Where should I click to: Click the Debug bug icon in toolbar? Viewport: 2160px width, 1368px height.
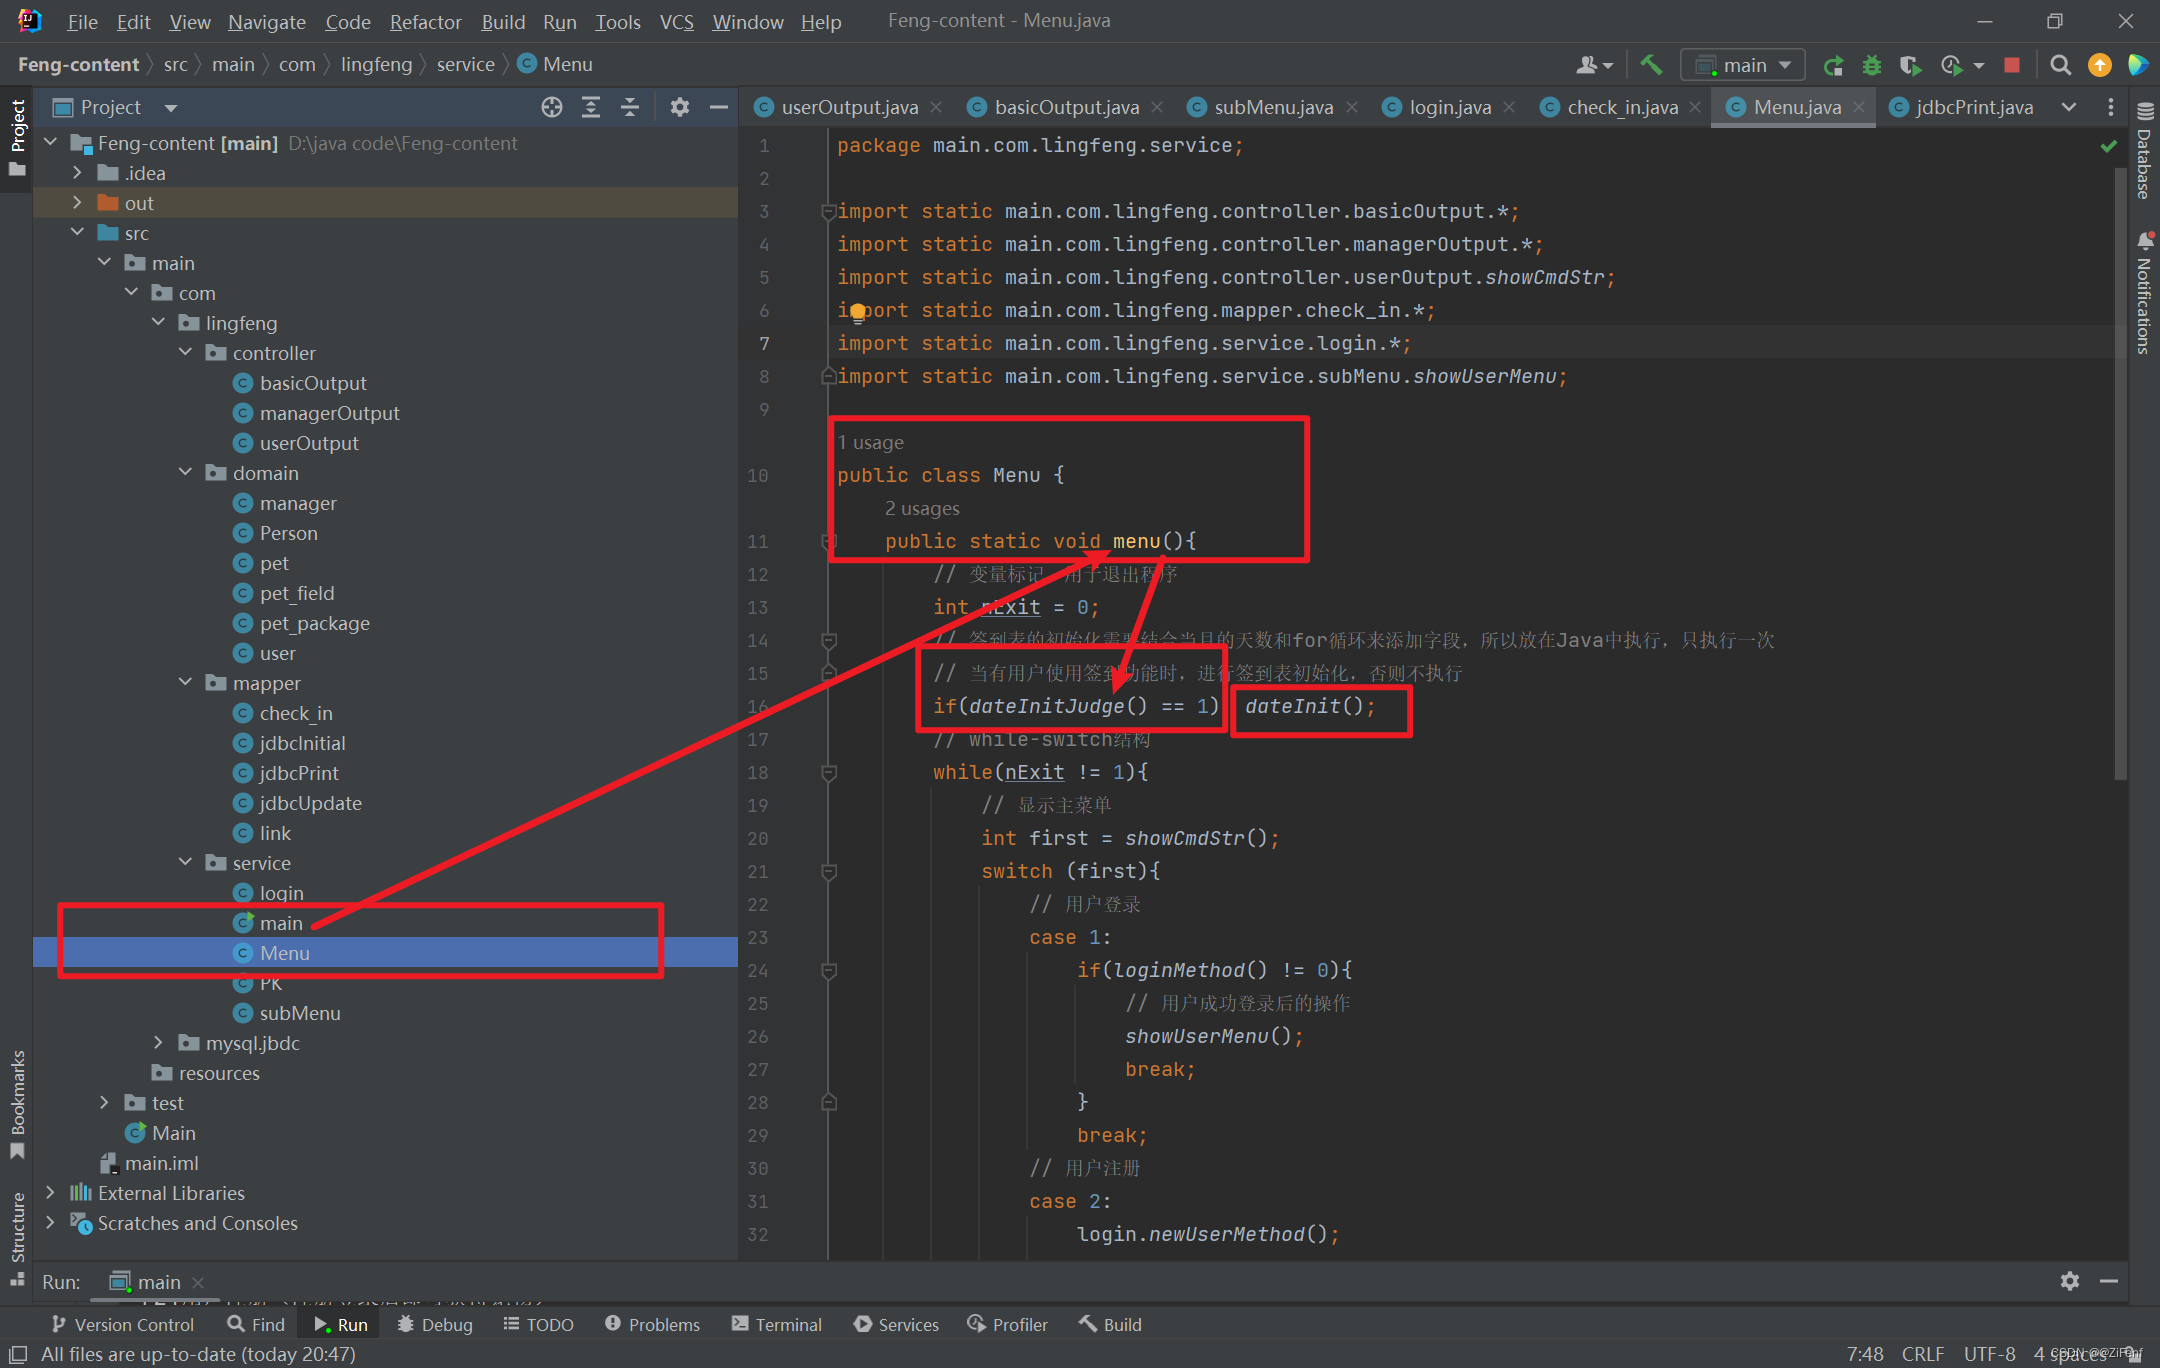tap(1871, 65)
